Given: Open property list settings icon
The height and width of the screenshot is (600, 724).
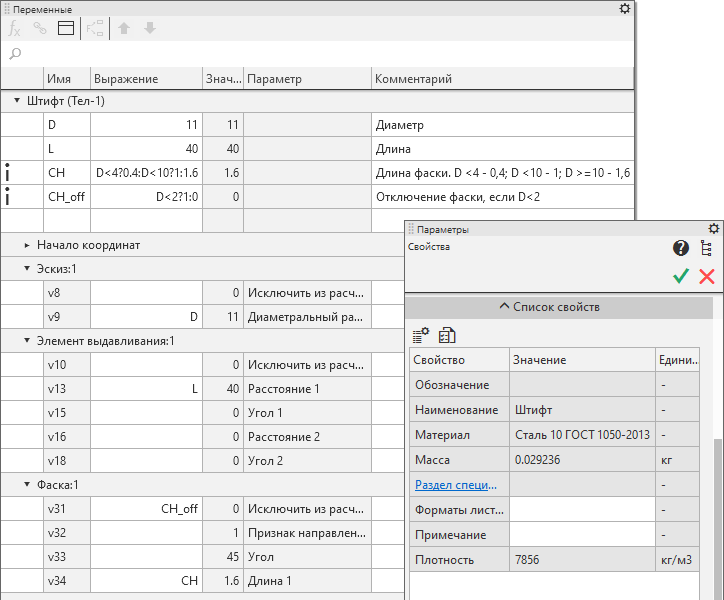Looking at the screenshot, I should (421, 334).
